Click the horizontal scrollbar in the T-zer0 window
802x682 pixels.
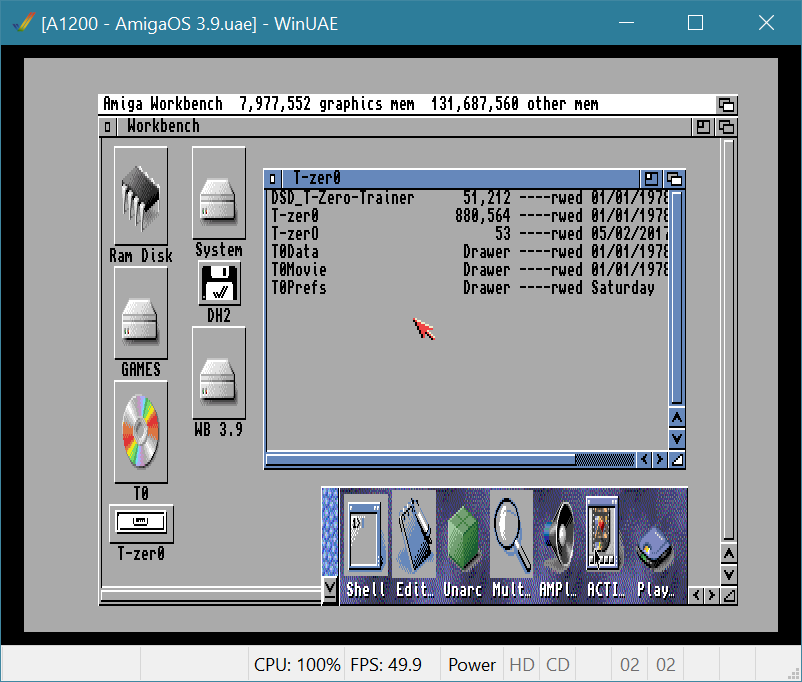(x=451, y=459)
